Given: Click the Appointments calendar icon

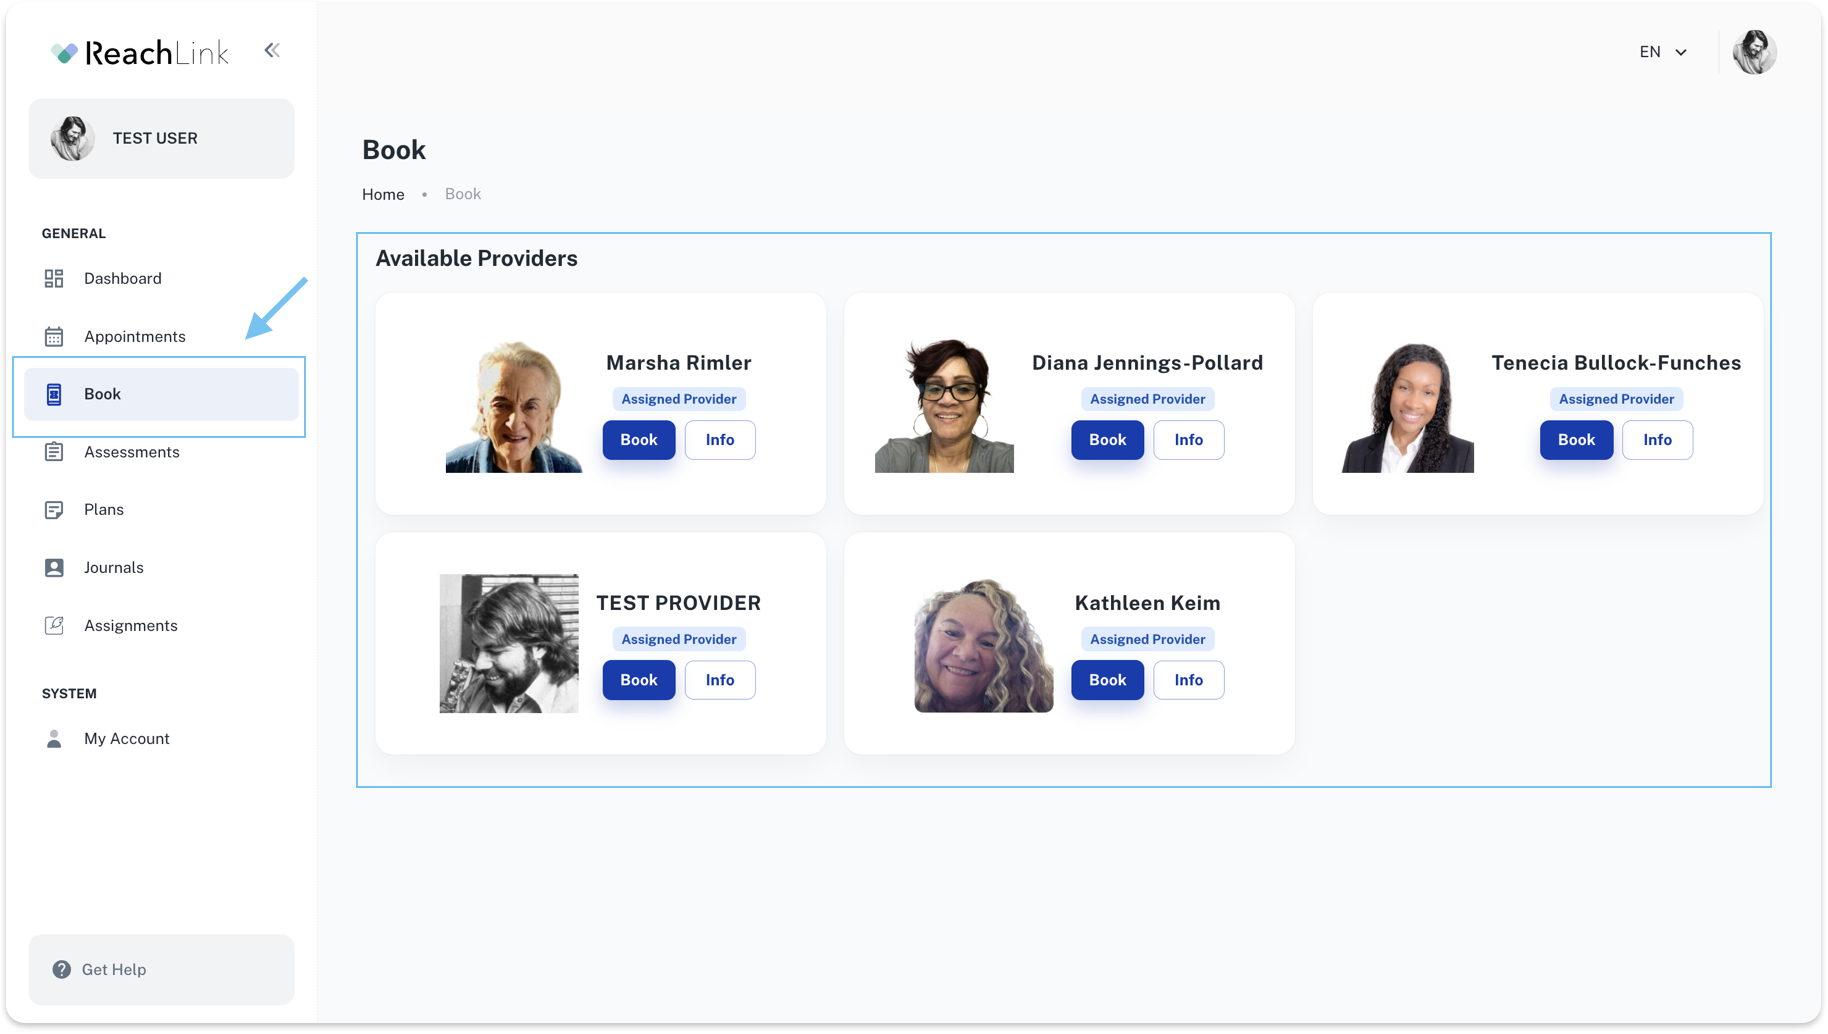Looking at the screenshot, I should point(54,337).
